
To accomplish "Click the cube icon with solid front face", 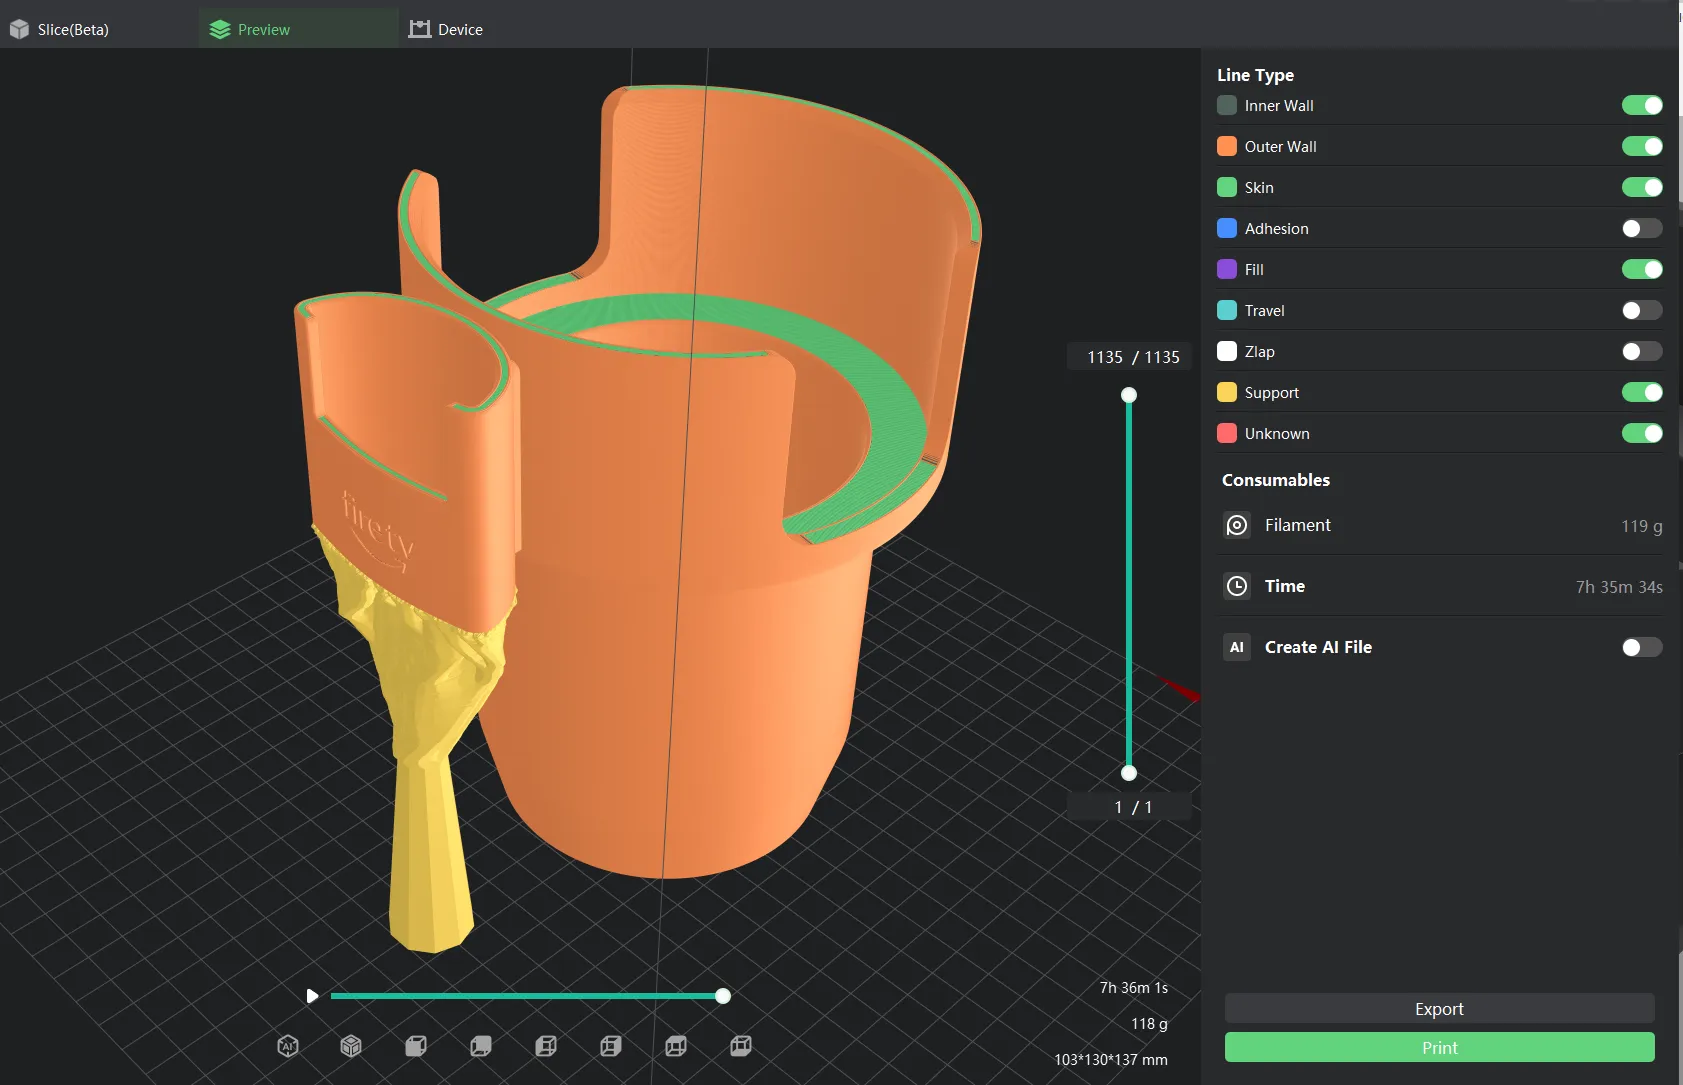I will tap(416, 1046).
